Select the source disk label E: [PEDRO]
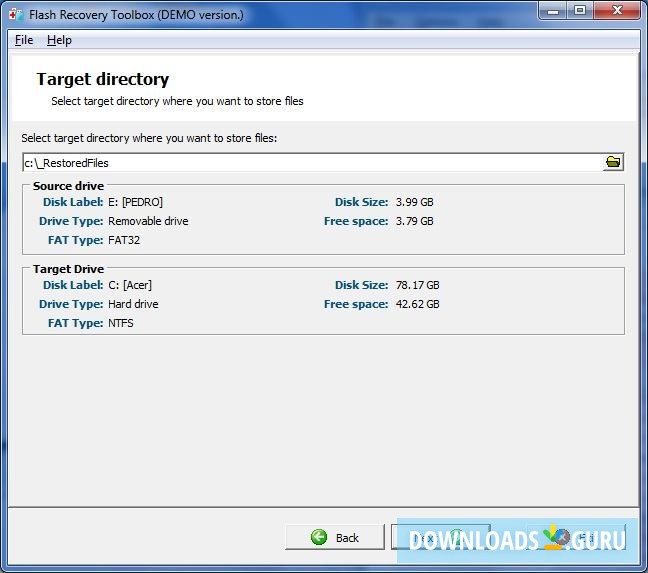 tap(136, 202)
